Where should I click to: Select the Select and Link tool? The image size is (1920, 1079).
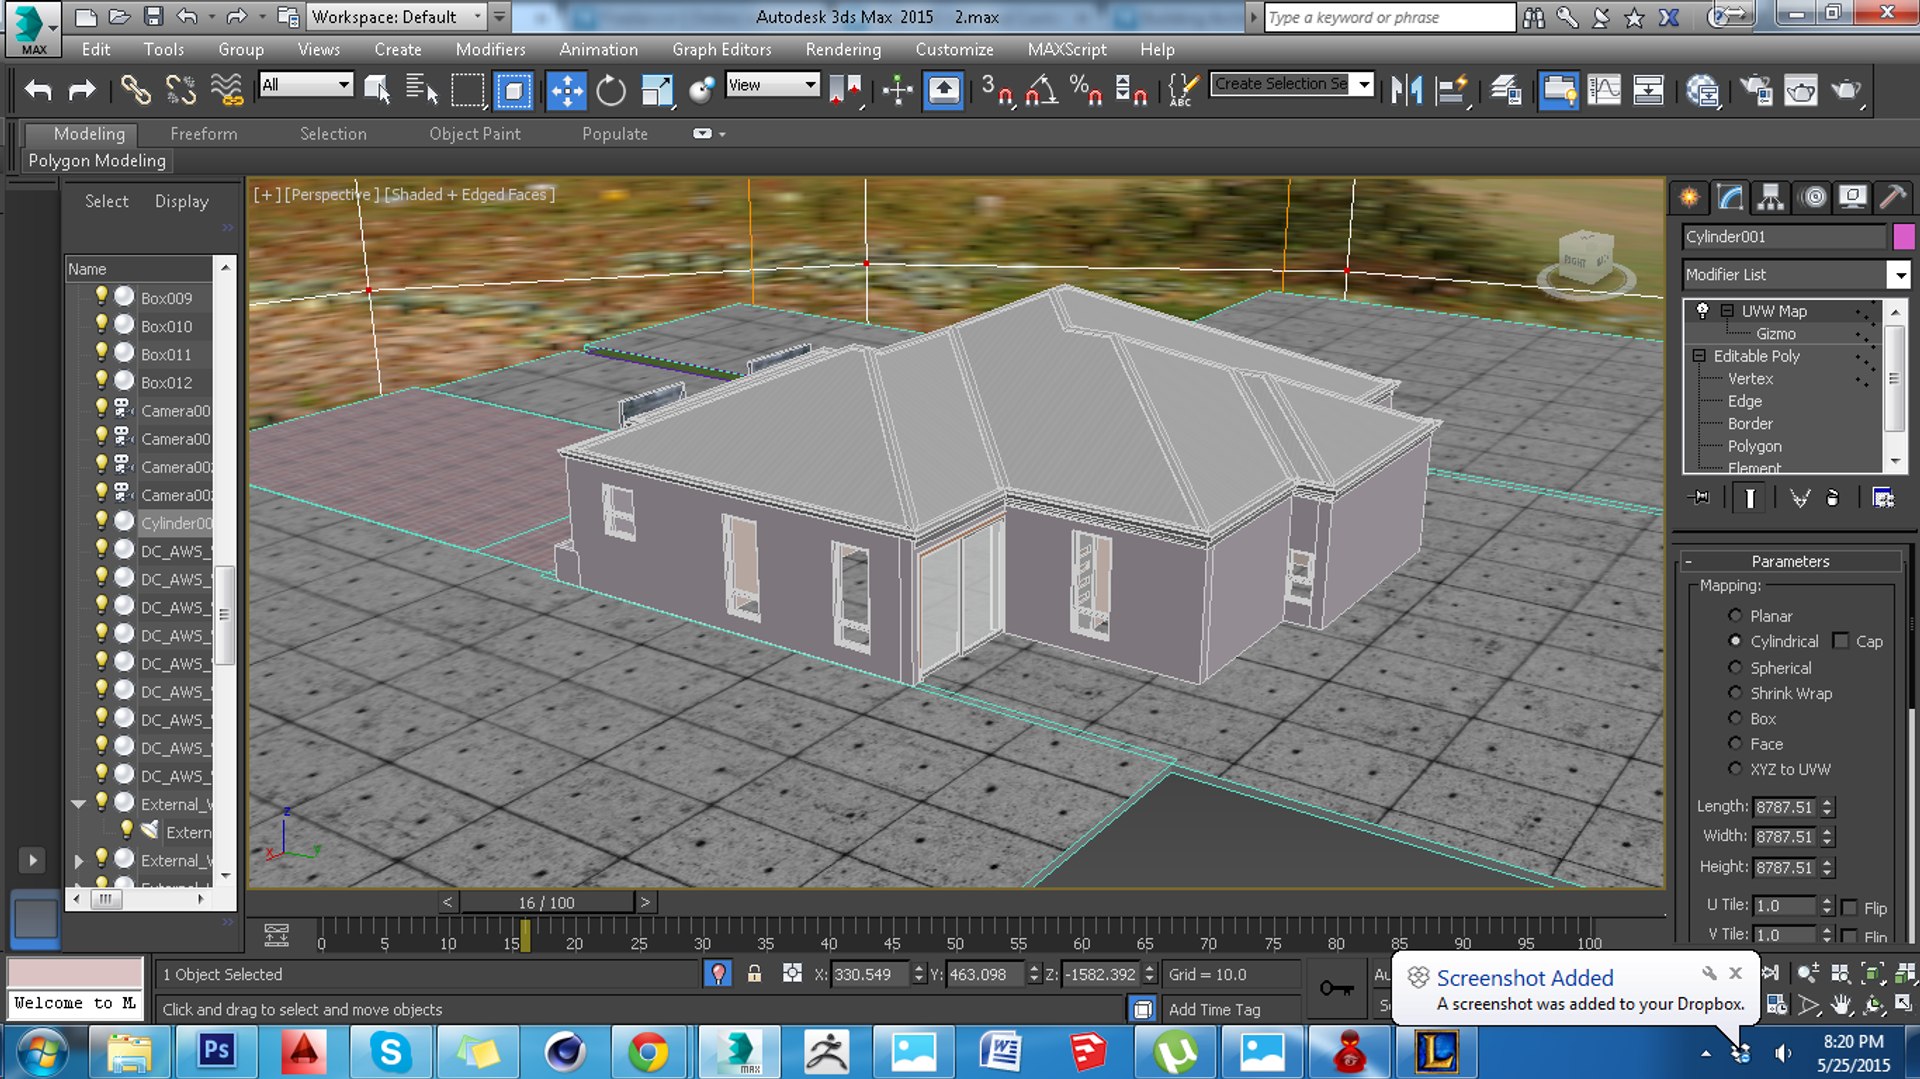(x=135, y=90)
